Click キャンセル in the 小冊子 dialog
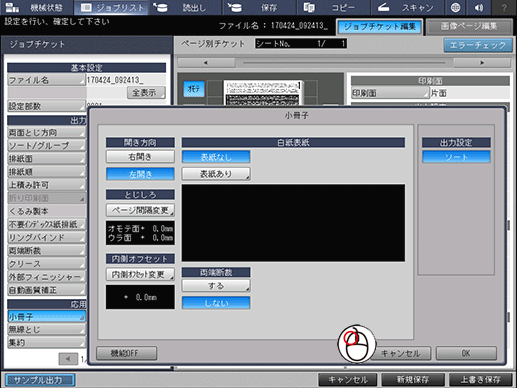The width and height of the screenshot is (517, 388). click(400, 353)
